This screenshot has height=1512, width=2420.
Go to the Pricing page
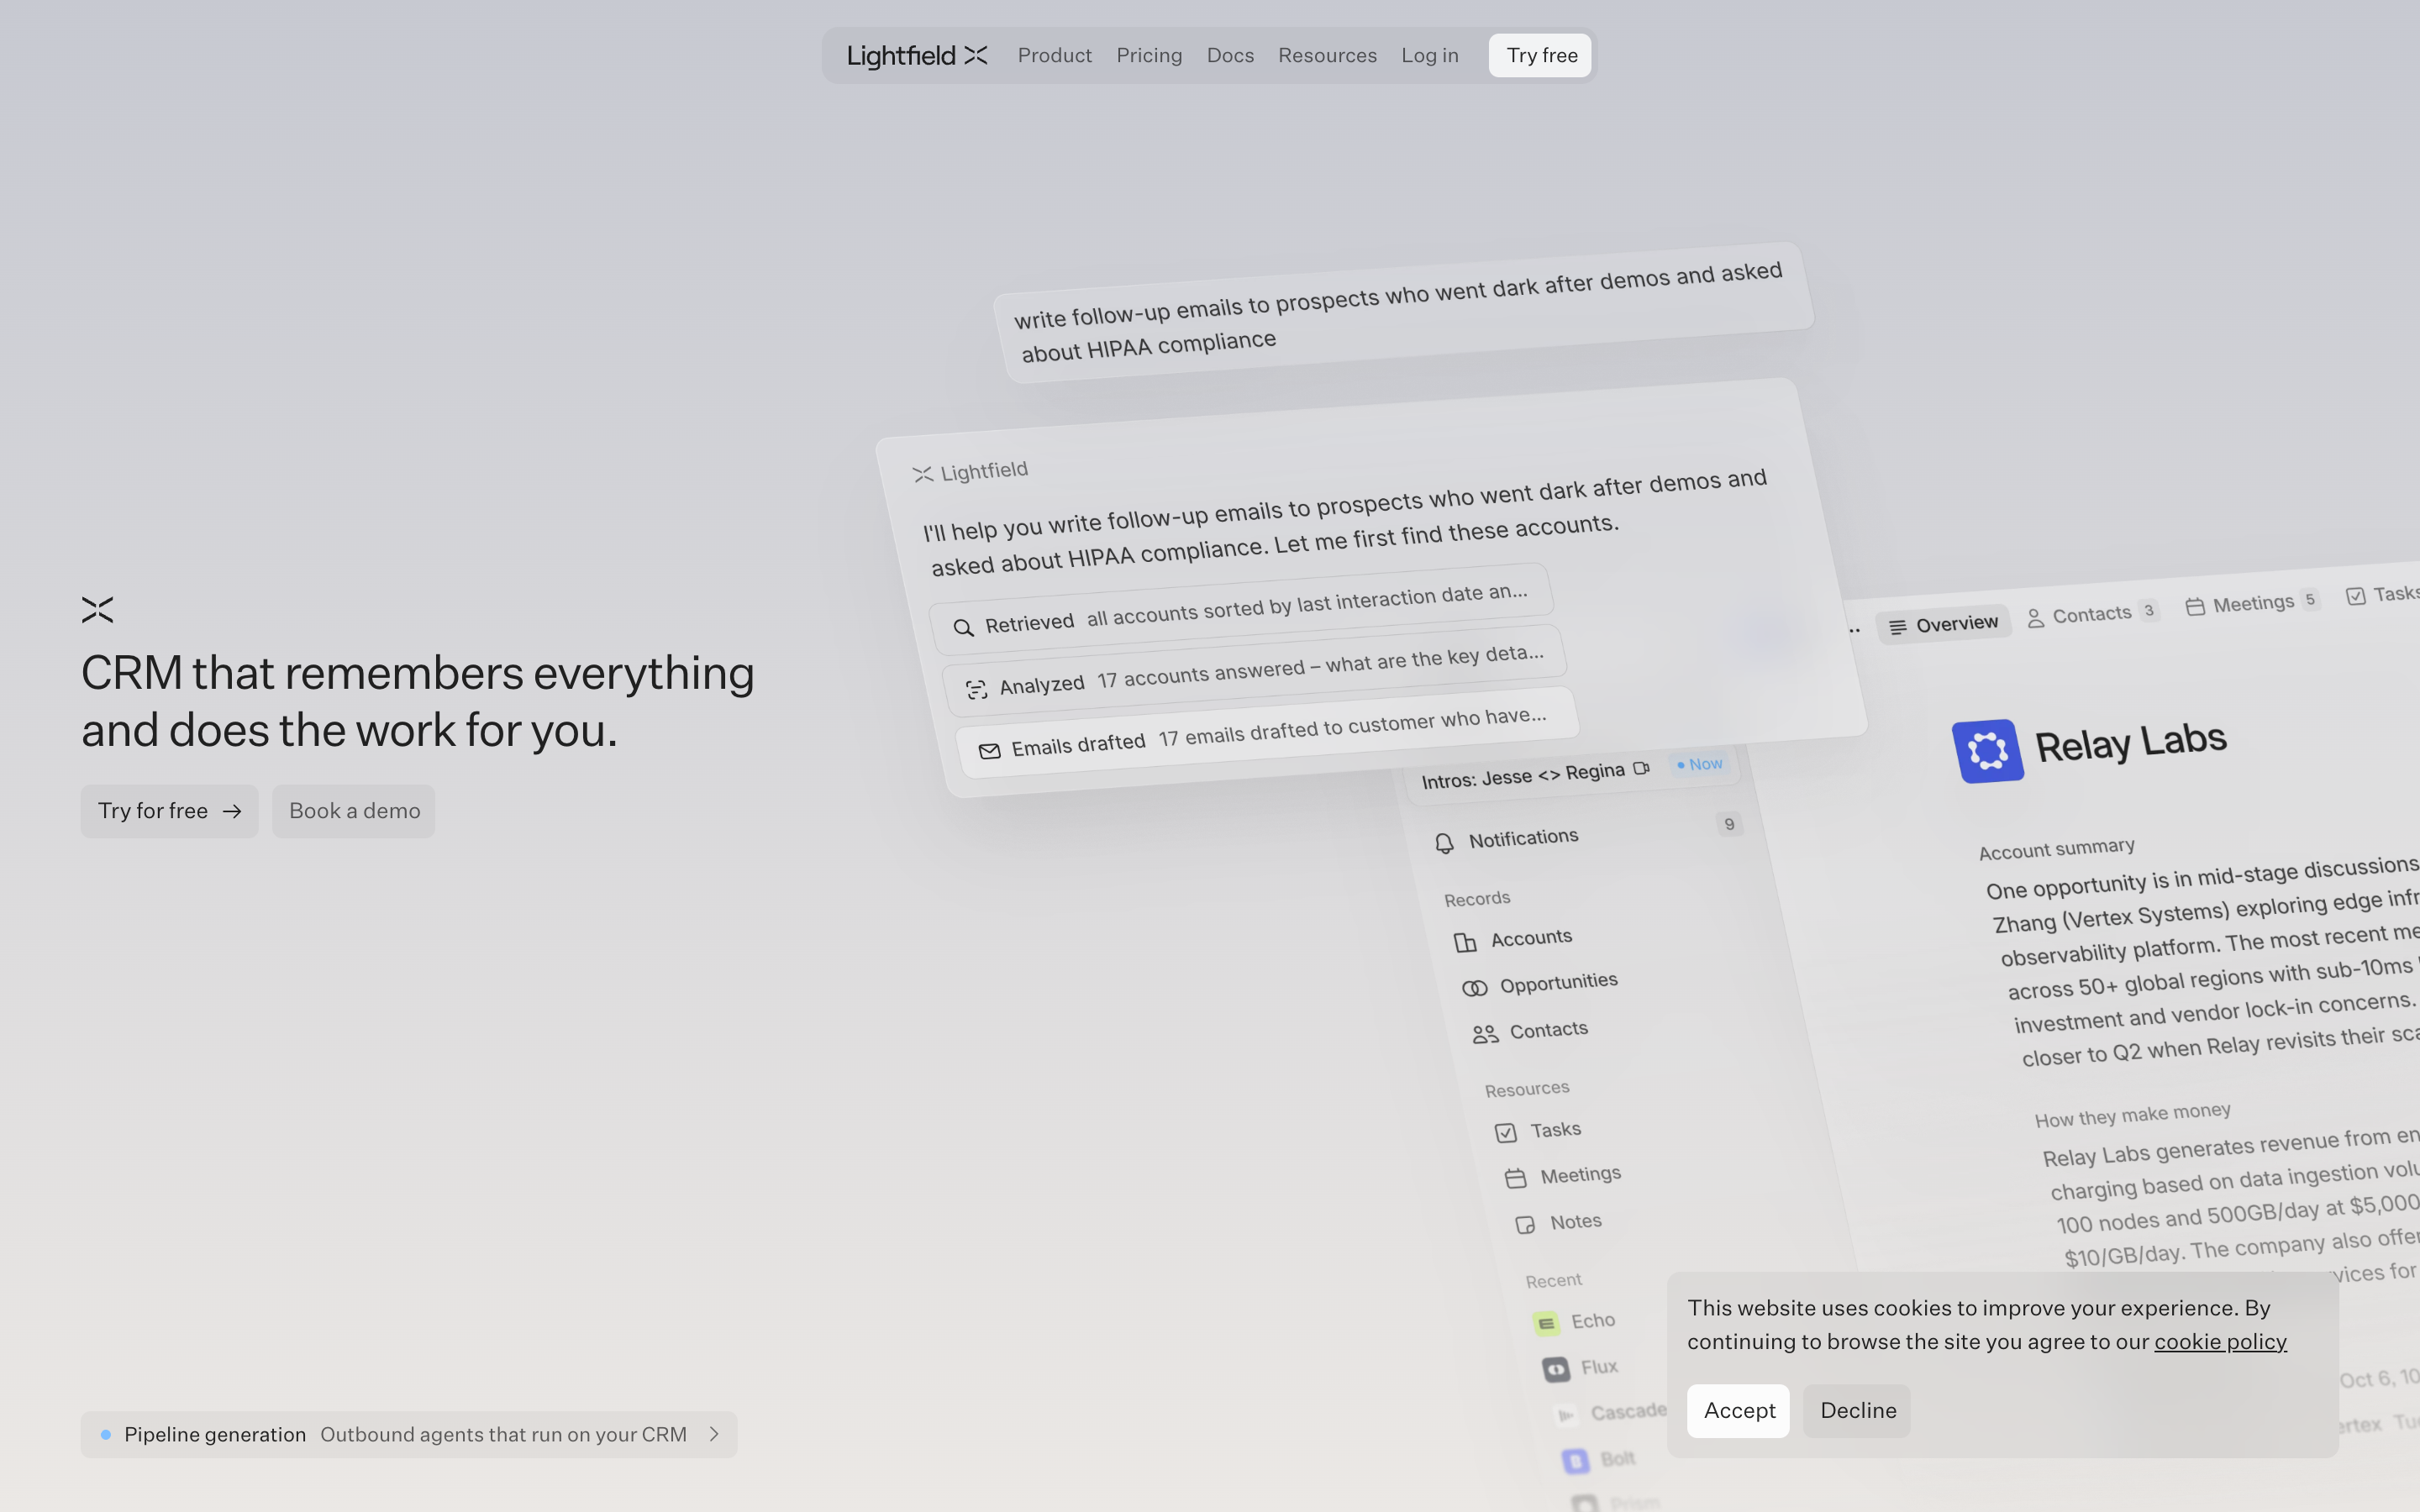1149,55
